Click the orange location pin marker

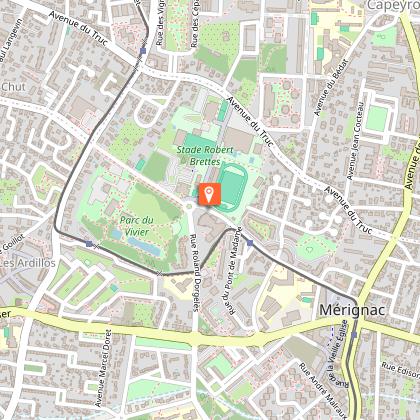tap(209, 194)
